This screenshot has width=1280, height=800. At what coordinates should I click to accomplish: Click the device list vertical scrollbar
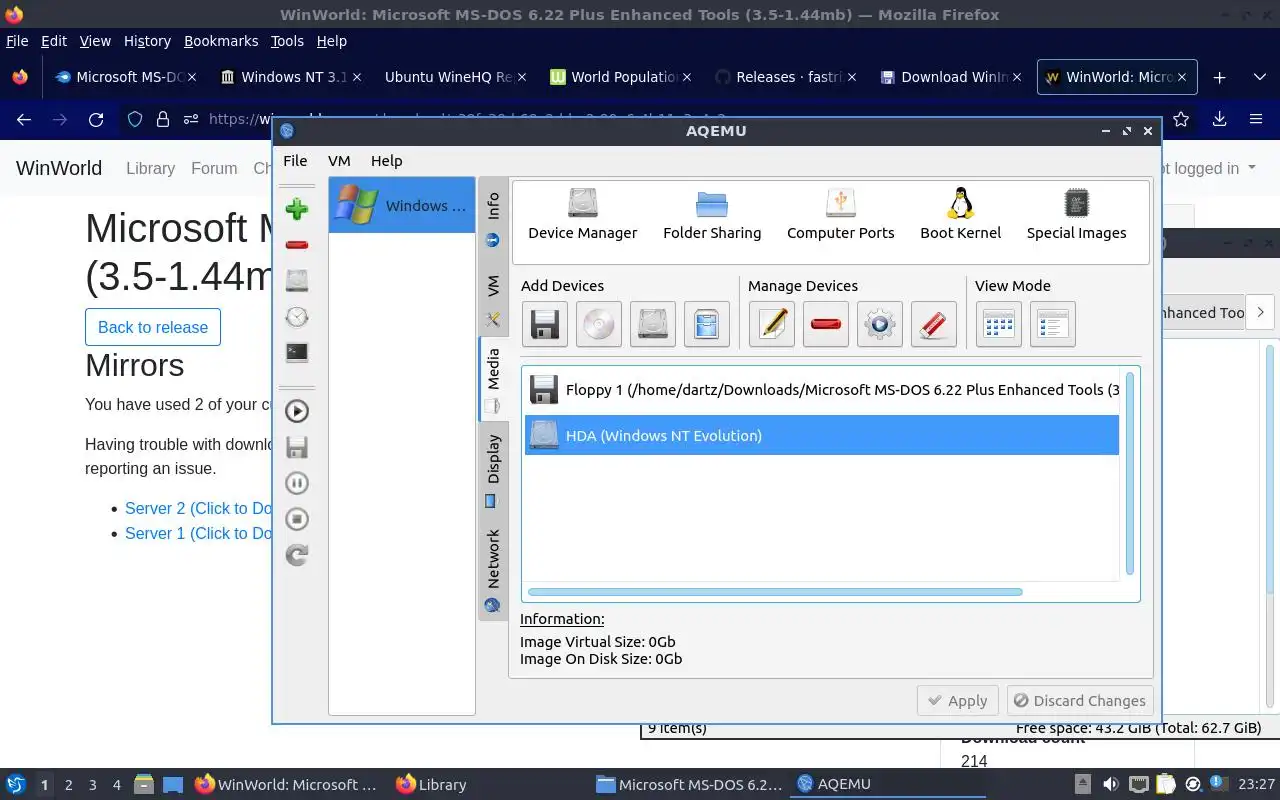[x=1130, y=472]
